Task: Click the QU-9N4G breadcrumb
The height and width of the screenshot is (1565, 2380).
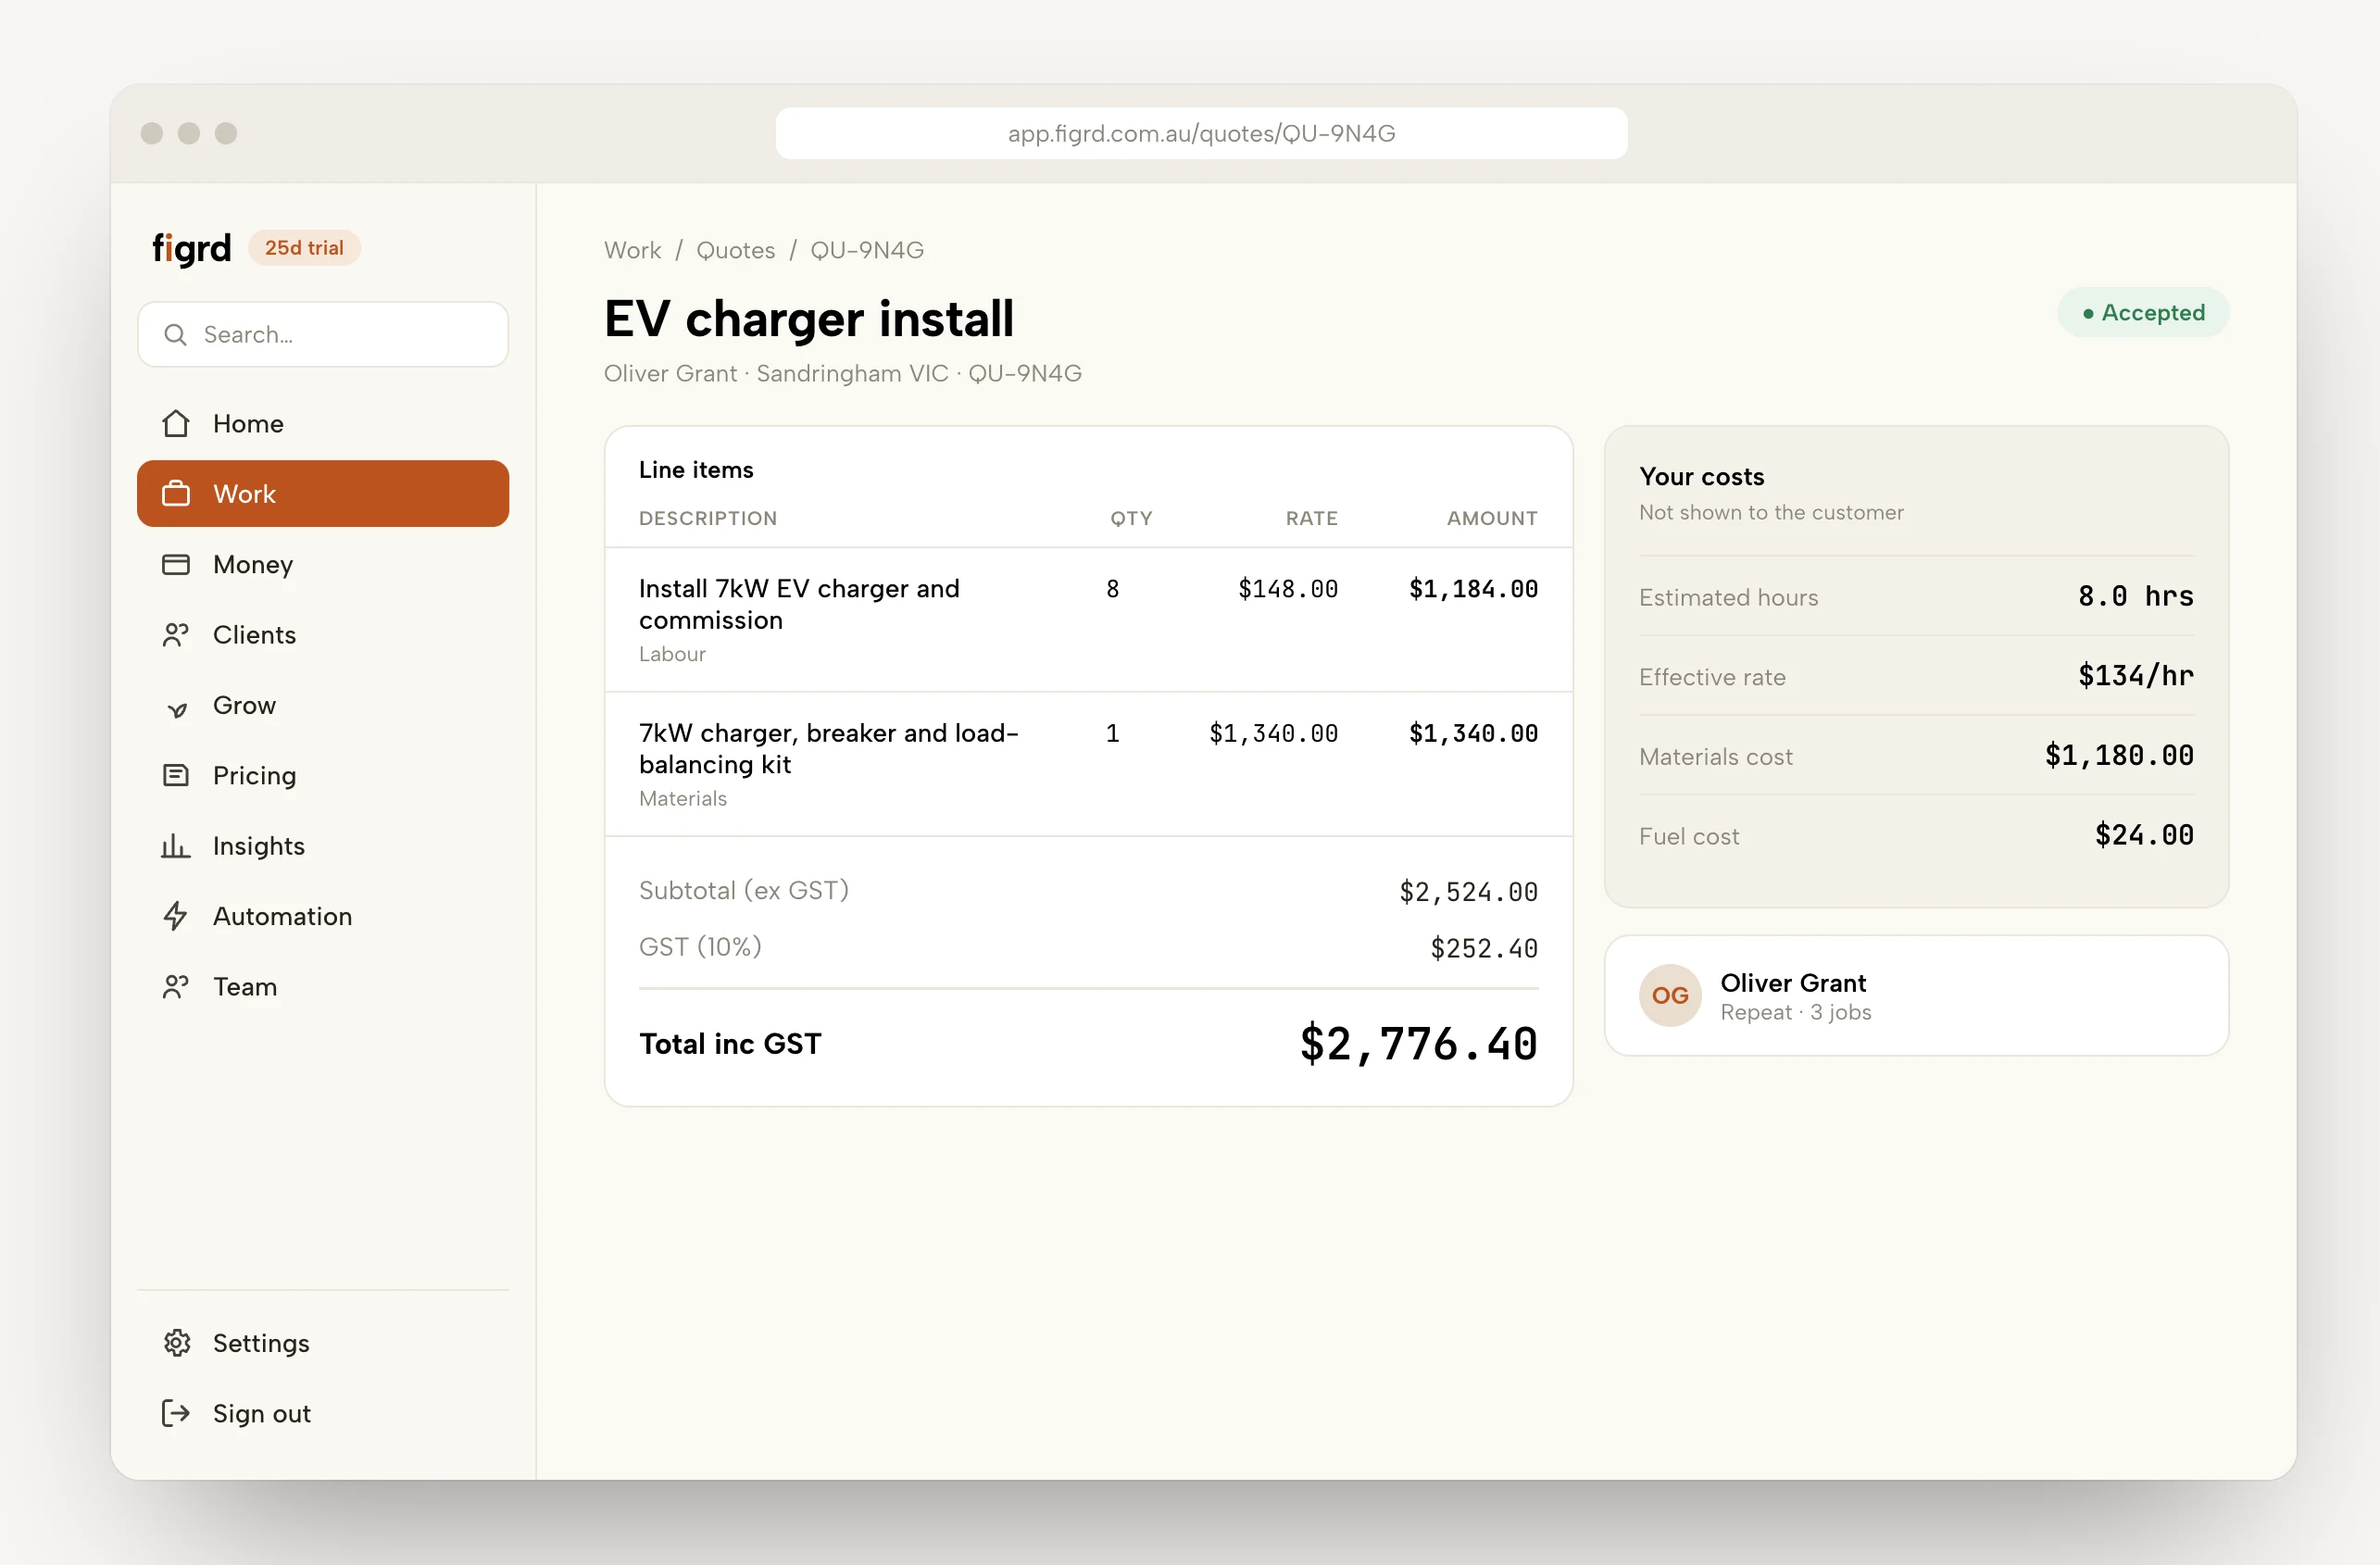Action: [x=867, y=250]
